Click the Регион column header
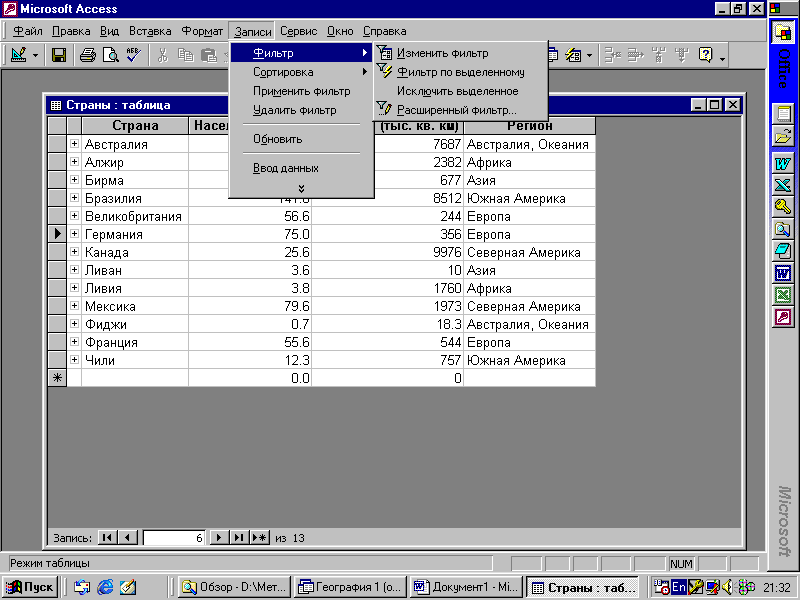The height and width of the screenshot is (600, 800). [530, 126]
